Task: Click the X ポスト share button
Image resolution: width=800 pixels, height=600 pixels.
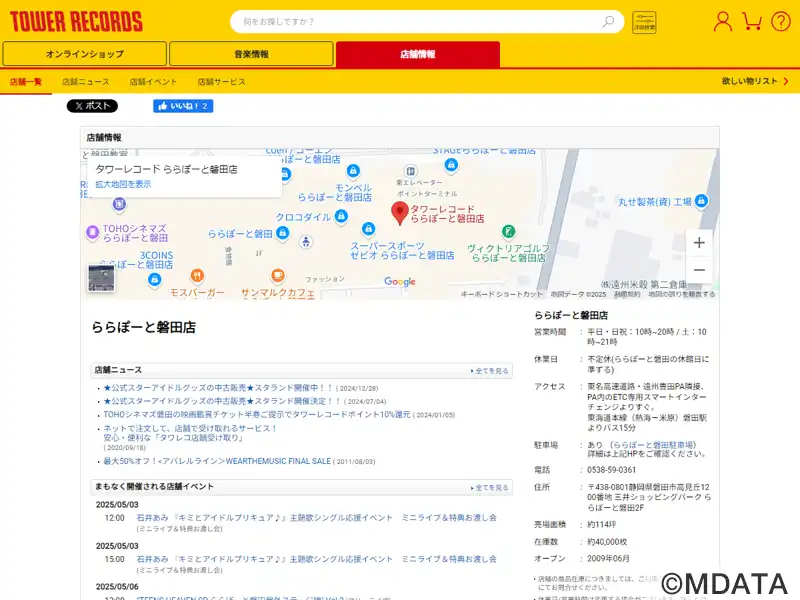Action: [x=92, y=106]
